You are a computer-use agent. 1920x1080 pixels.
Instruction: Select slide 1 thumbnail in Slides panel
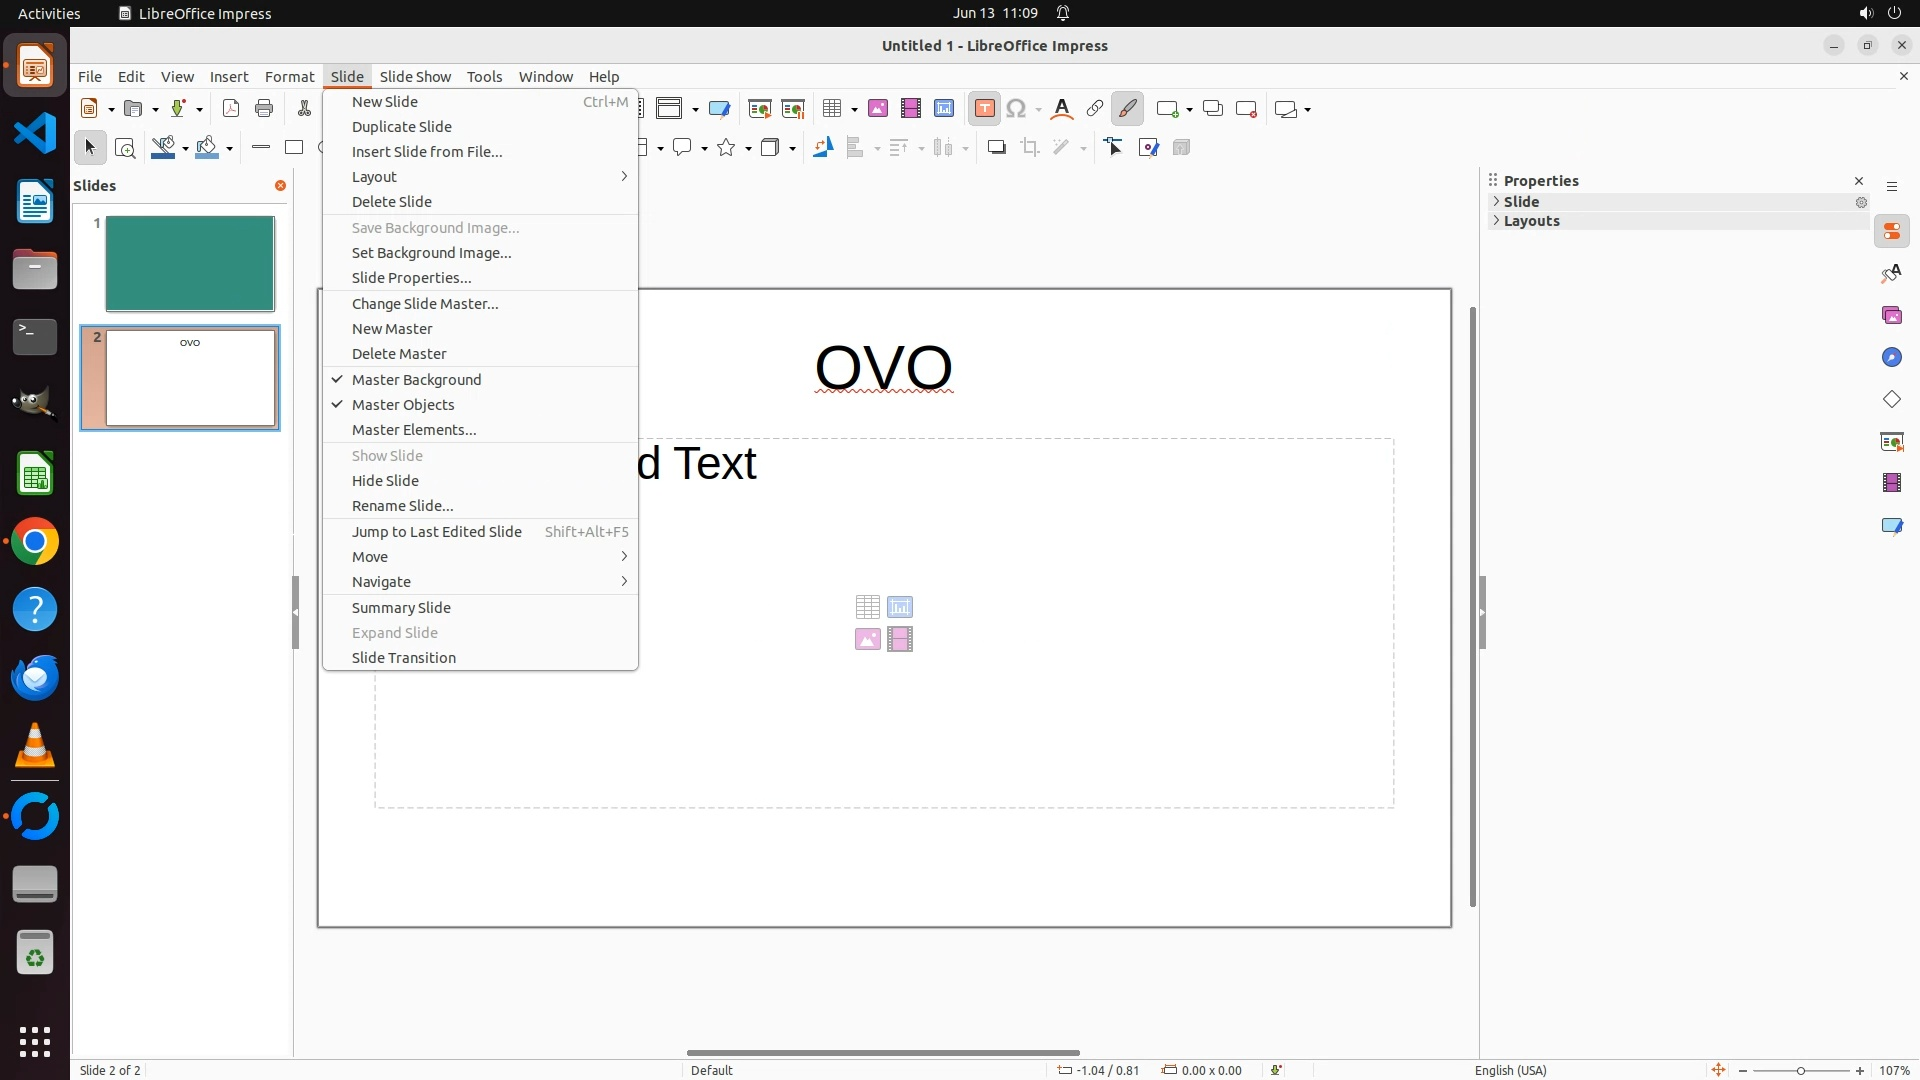190,264
